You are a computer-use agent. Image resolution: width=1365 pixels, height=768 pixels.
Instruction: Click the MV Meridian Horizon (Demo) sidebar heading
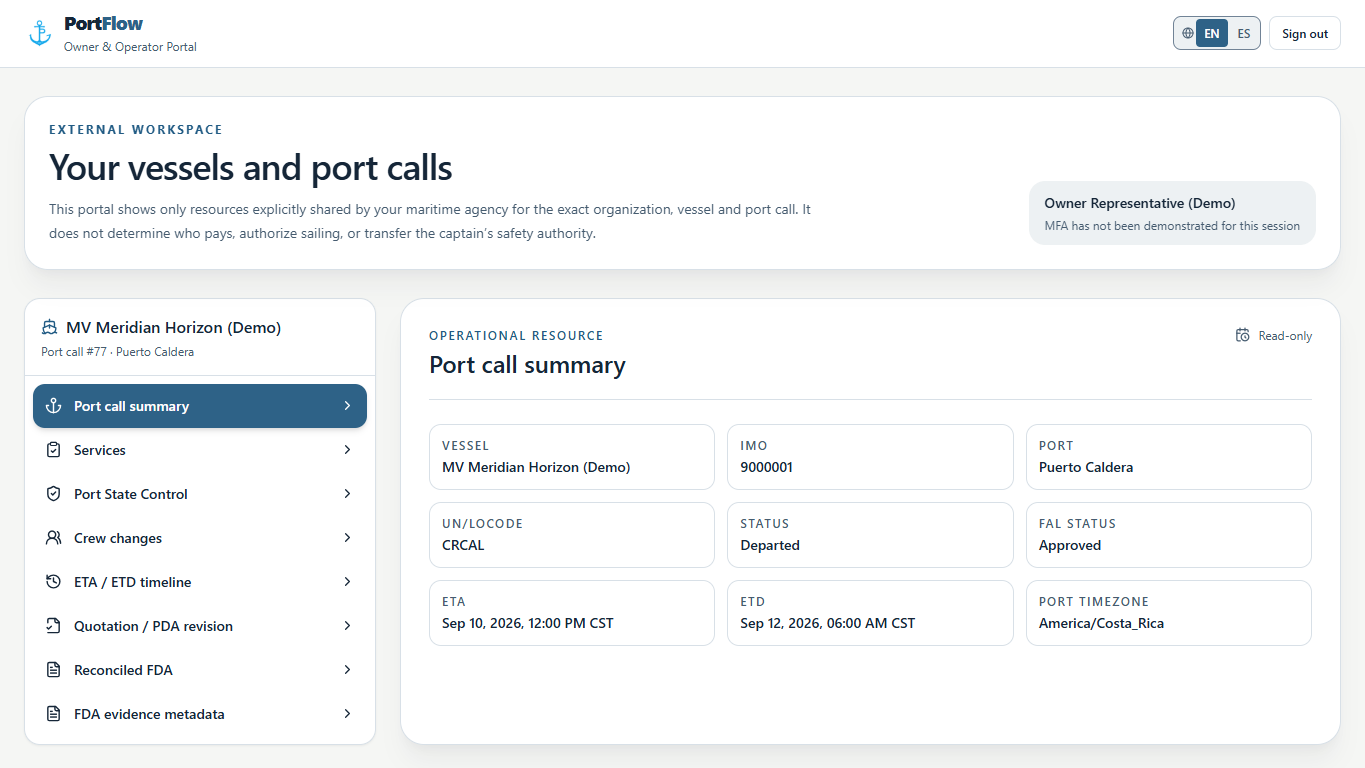[173, 327]
